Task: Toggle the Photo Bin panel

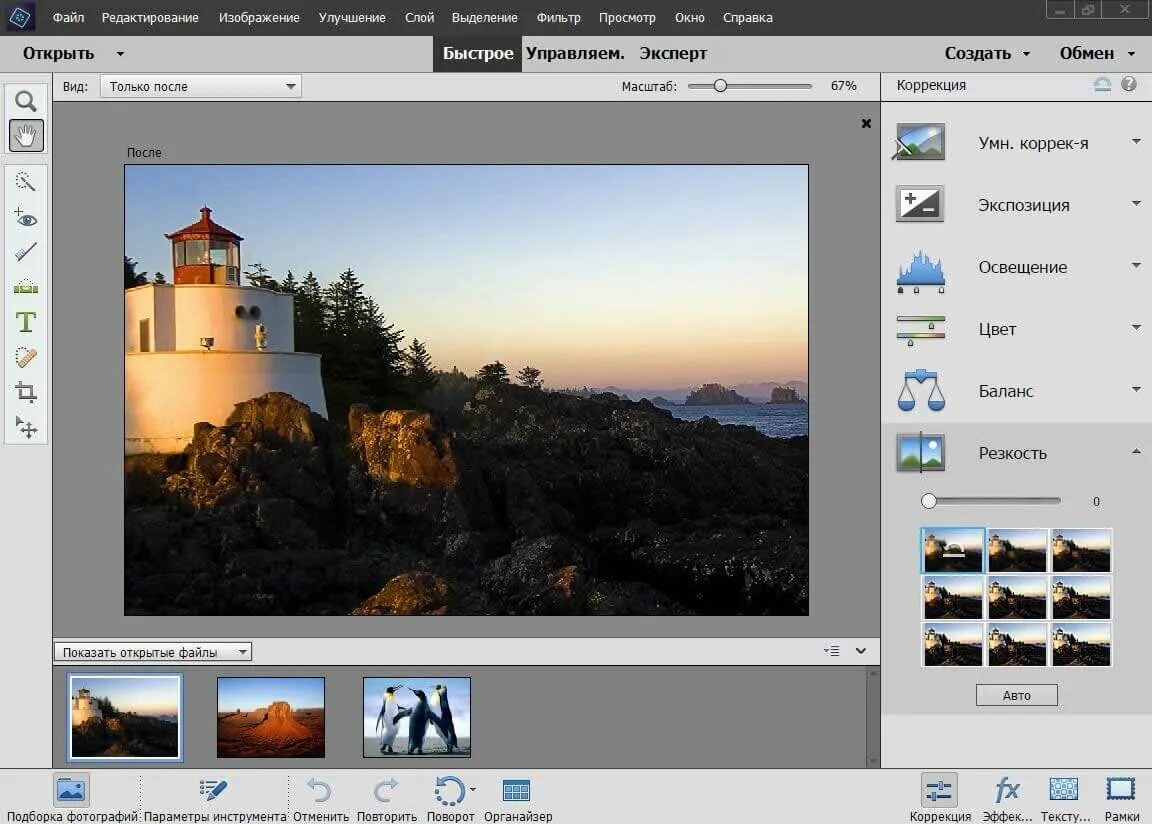Action: (71, 791)
